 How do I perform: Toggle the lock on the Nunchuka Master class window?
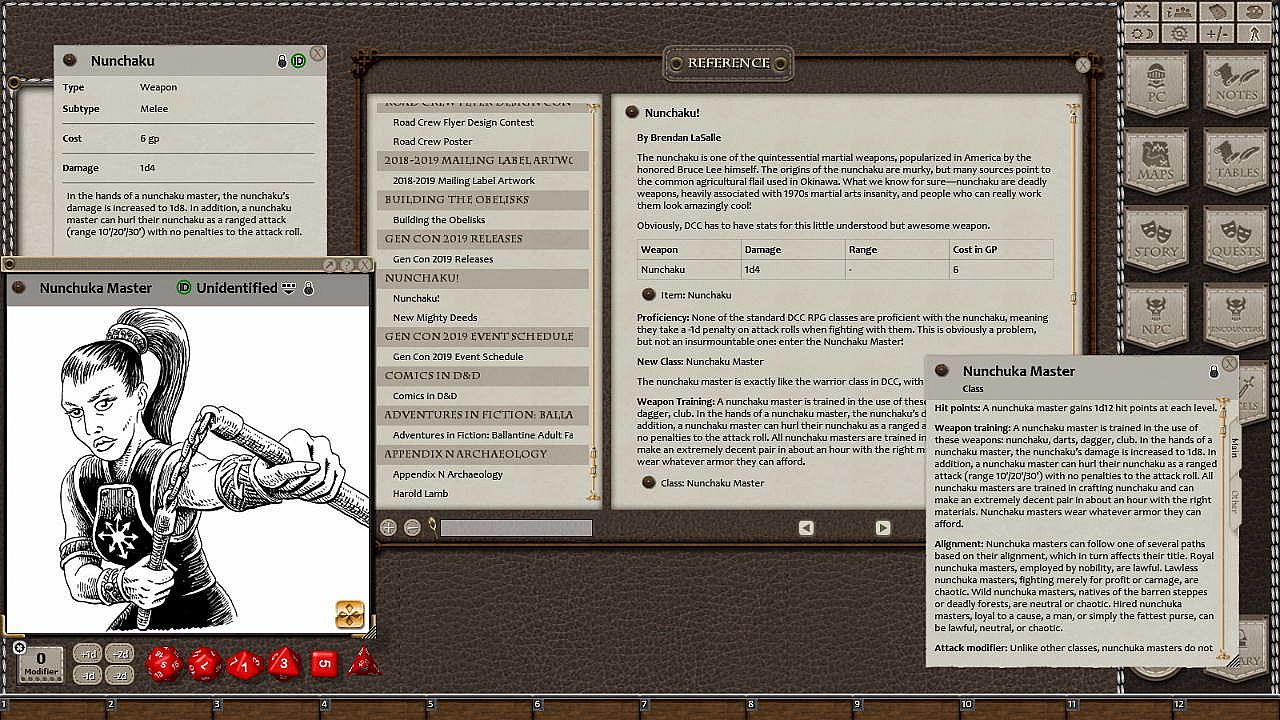coord(1214,371)
